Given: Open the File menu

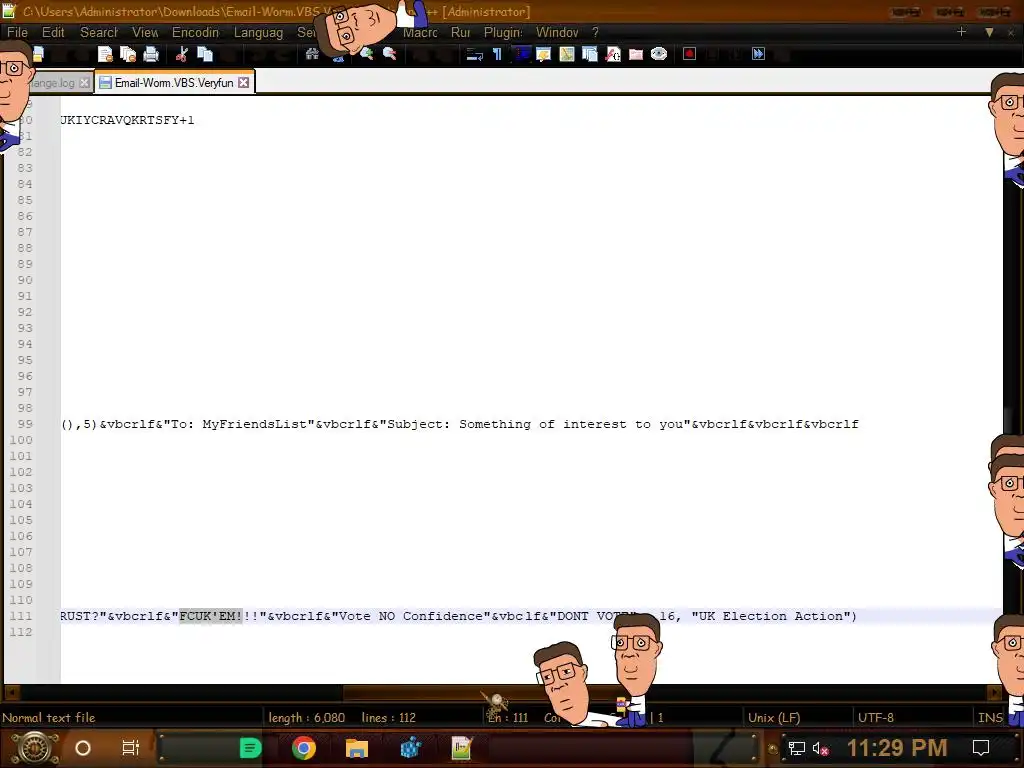Looking at the screenshot, I should [17, 32].
